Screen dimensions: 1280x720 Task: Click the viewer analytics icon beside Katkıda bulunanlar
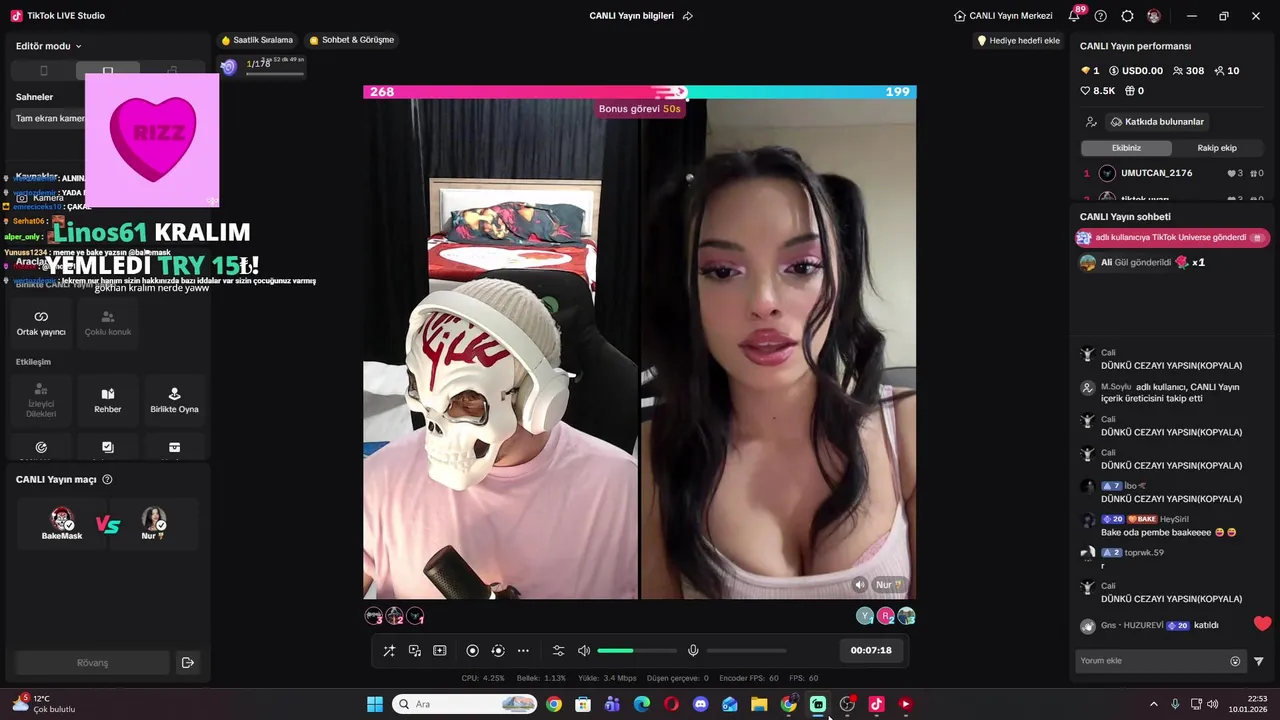[x=1091, y=122]
